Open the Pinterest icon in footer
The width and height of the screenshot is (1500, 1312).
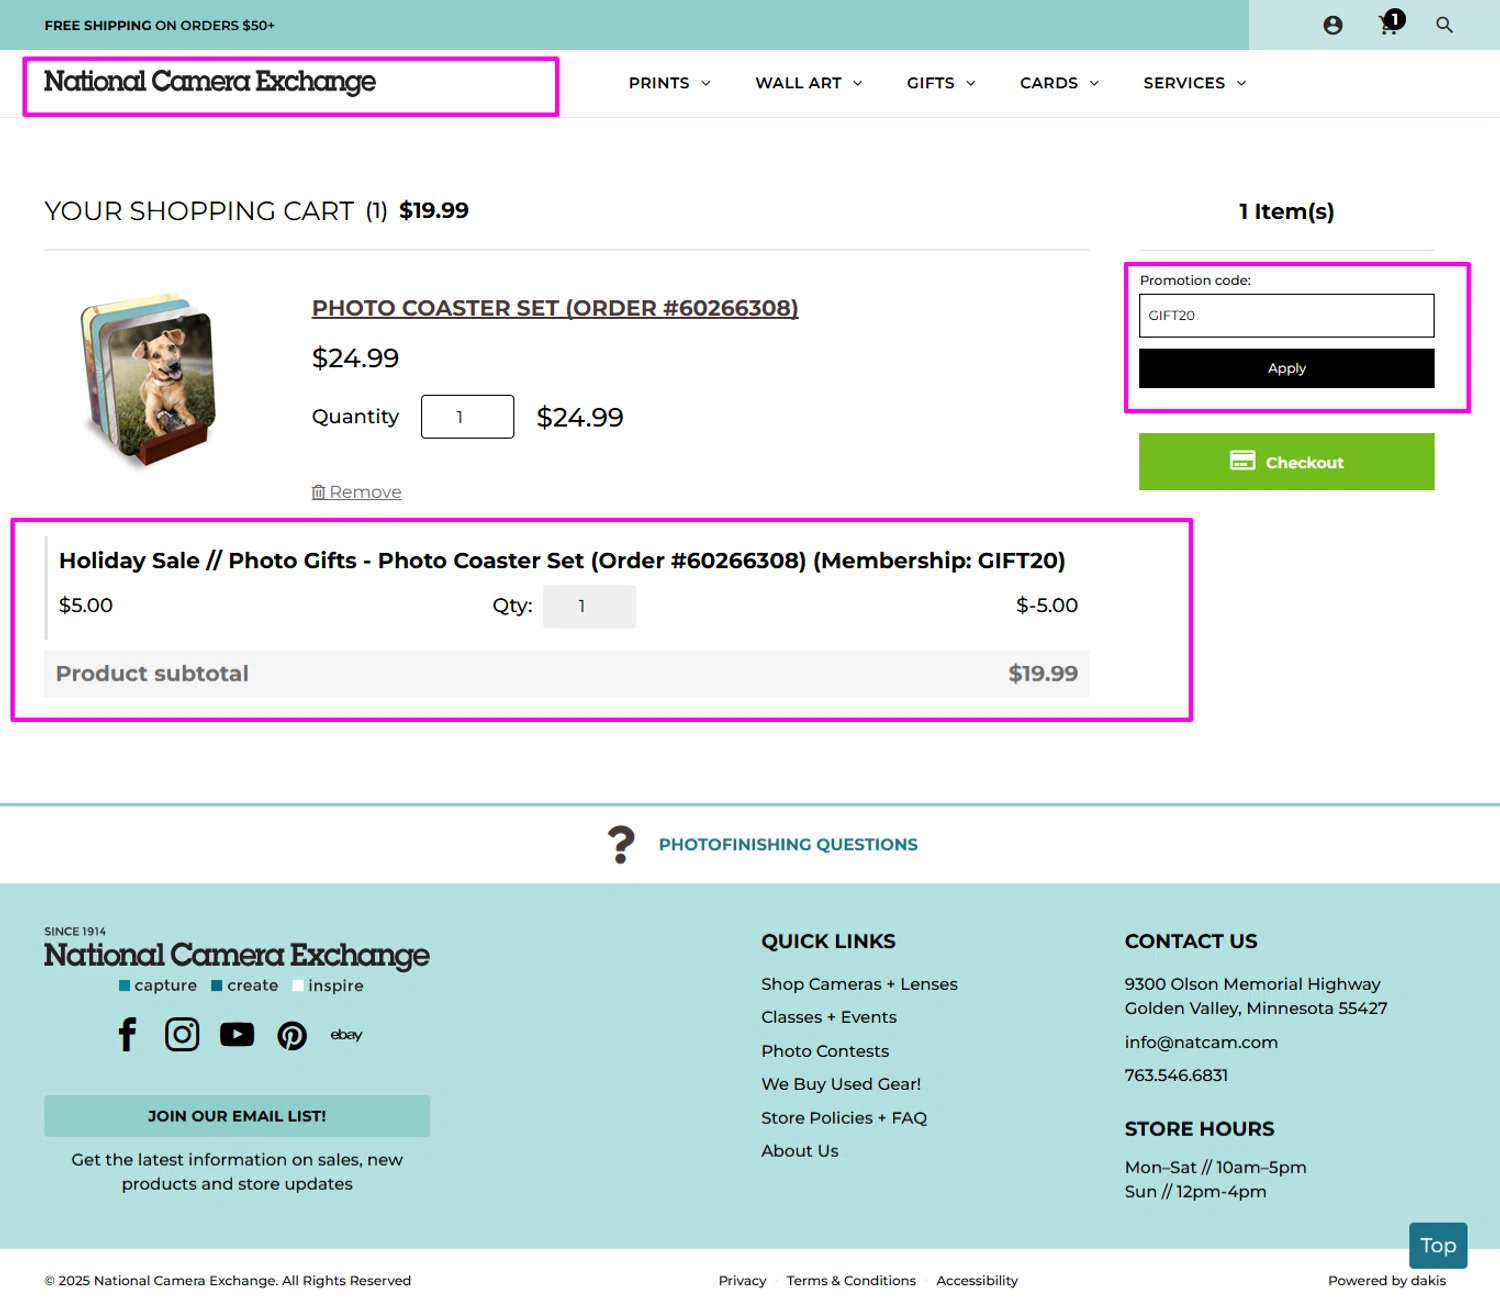(x=292, y=1035)
